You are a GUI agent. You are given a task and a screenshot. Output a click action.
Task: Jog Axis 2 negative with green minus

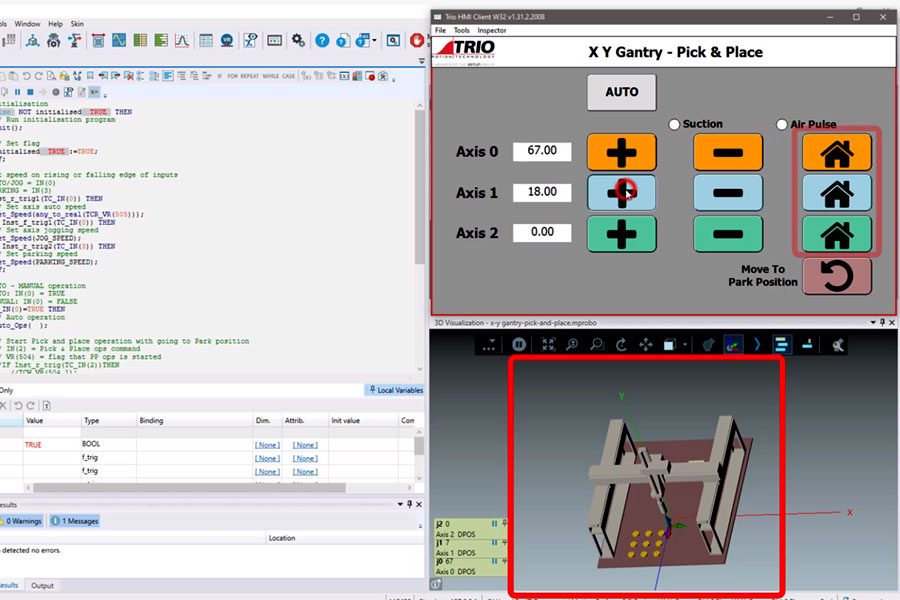pyautogui.click(x=728, y=234)
